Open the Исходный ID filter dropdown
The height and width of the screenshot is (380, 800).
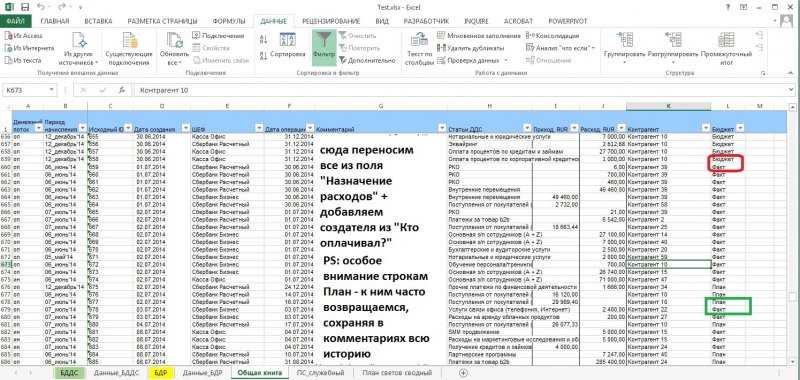tap(128, 129)
